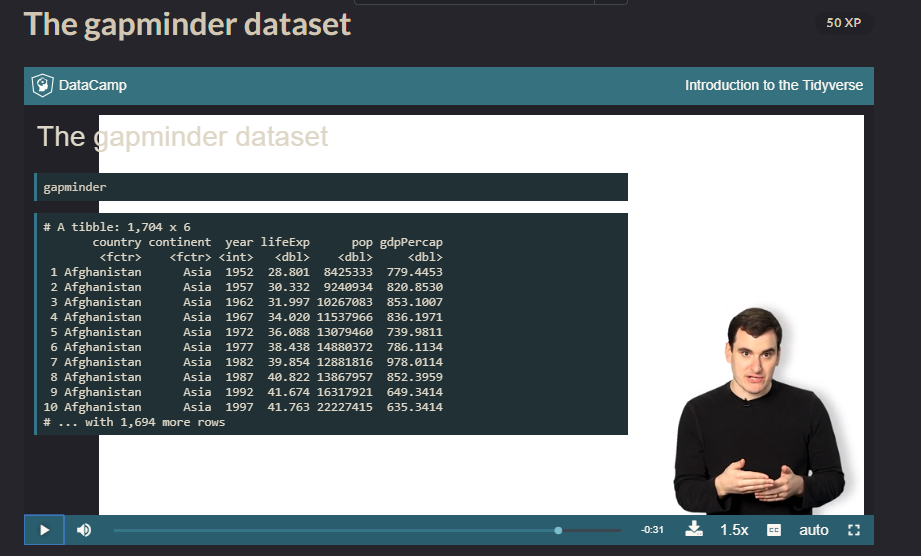
Task: Mute the video using the speaker icon
Action: pyautogui.click(x=84, y=530)
